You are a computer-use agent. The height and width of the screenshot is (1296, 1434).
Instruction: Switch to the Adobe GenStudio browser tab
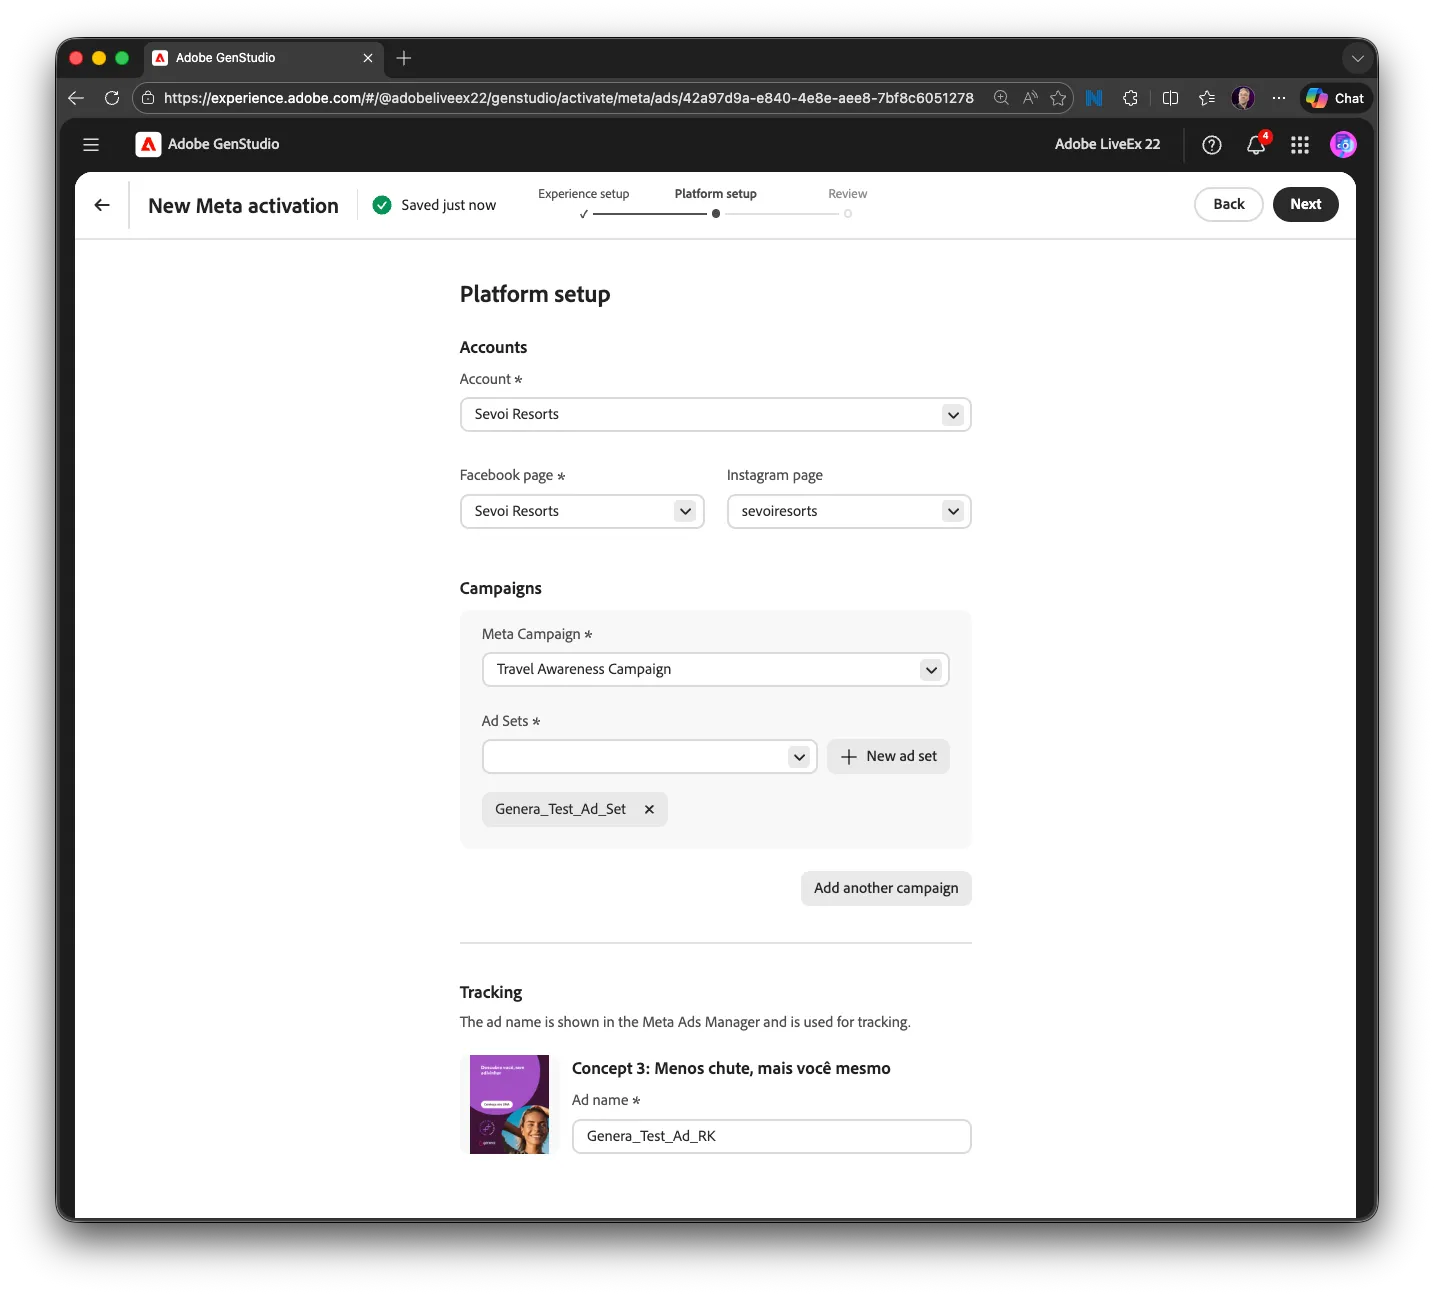[262, 58]
